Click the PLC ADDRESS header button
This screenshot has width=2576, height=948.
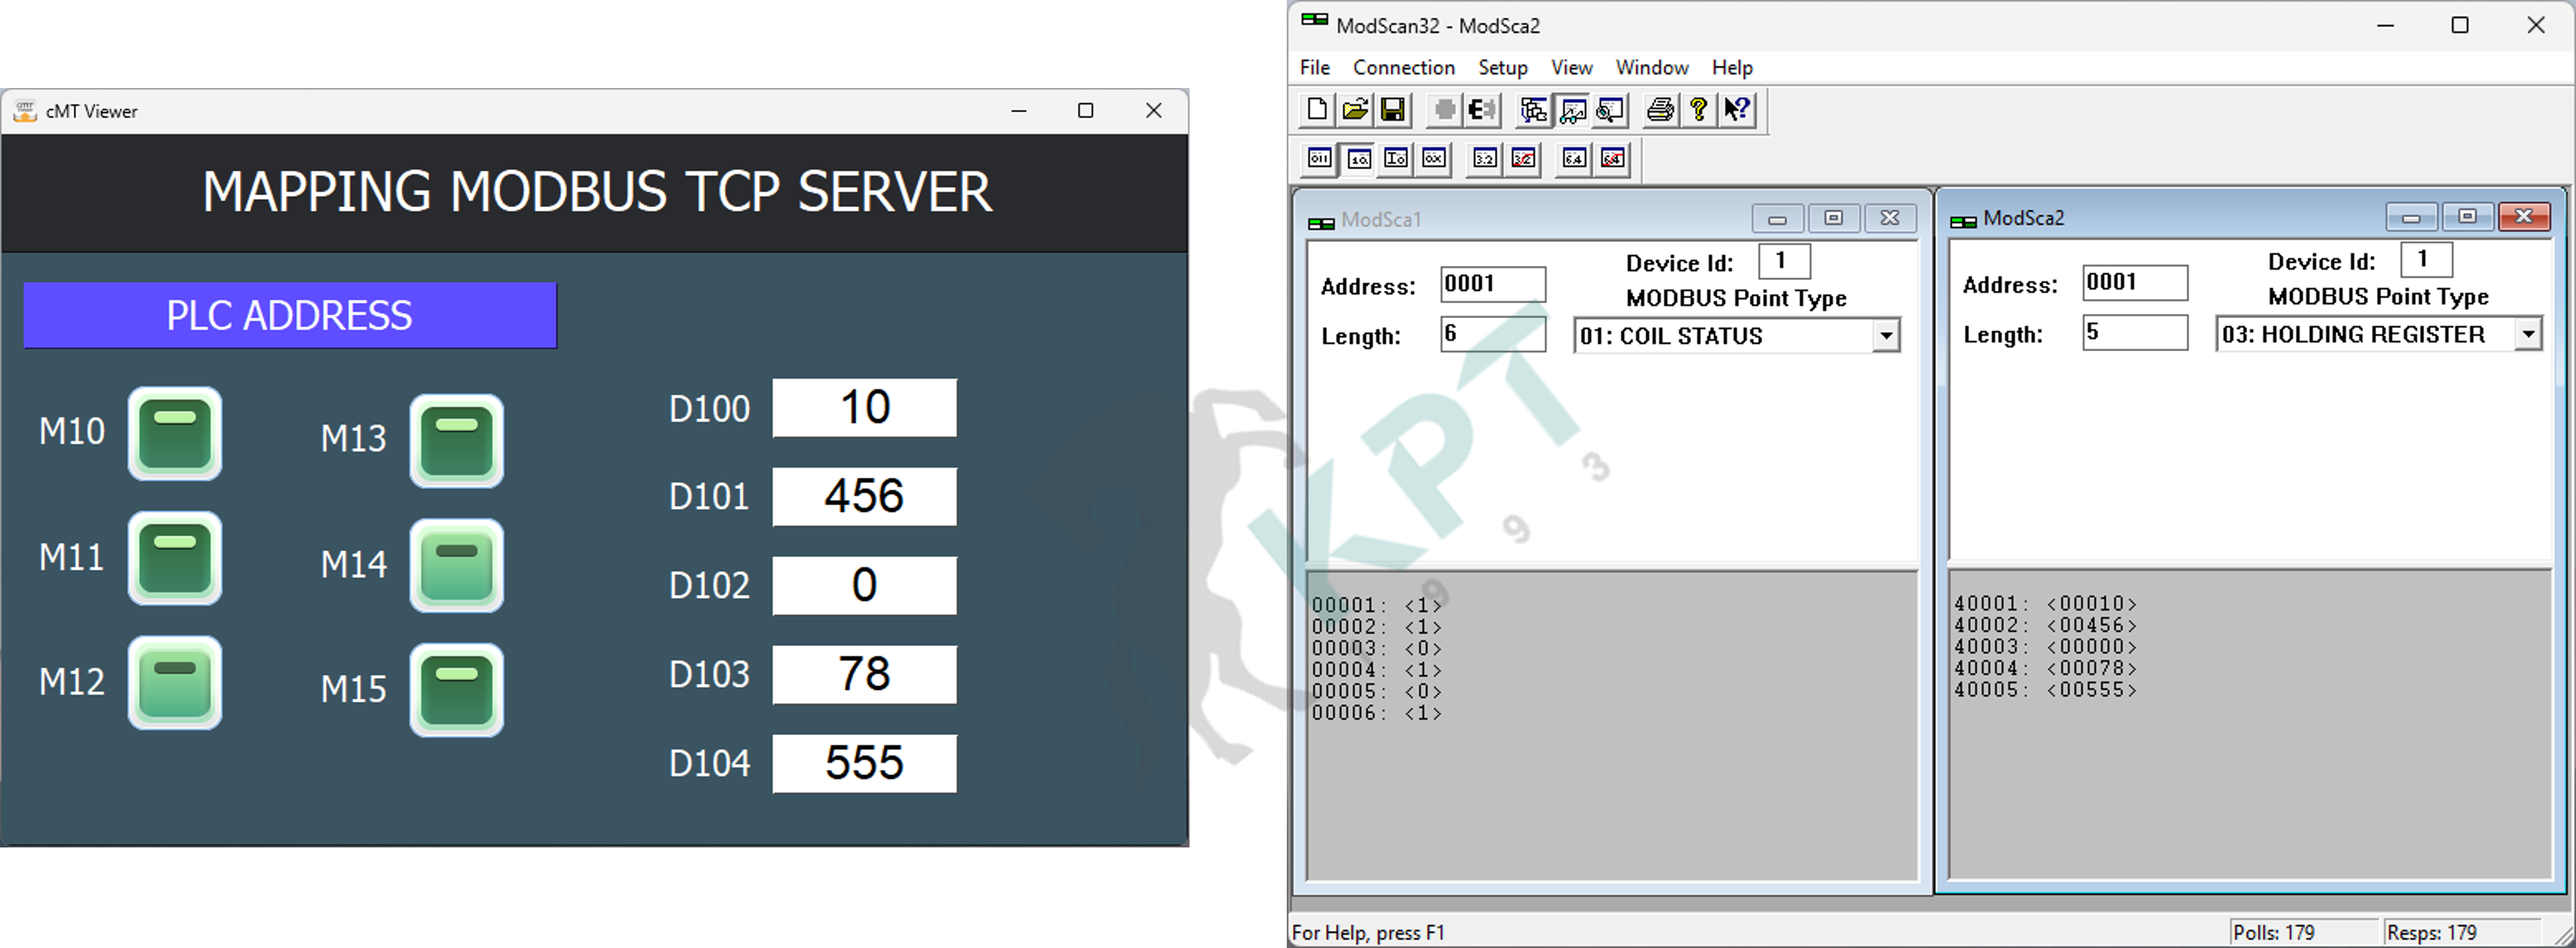click(290, 315)
